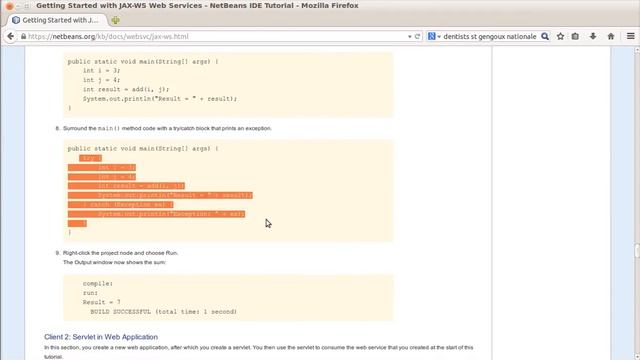Click the search box with 'dentists st gengoux nationale'
The image size is (640, 360).
point(490,36)
